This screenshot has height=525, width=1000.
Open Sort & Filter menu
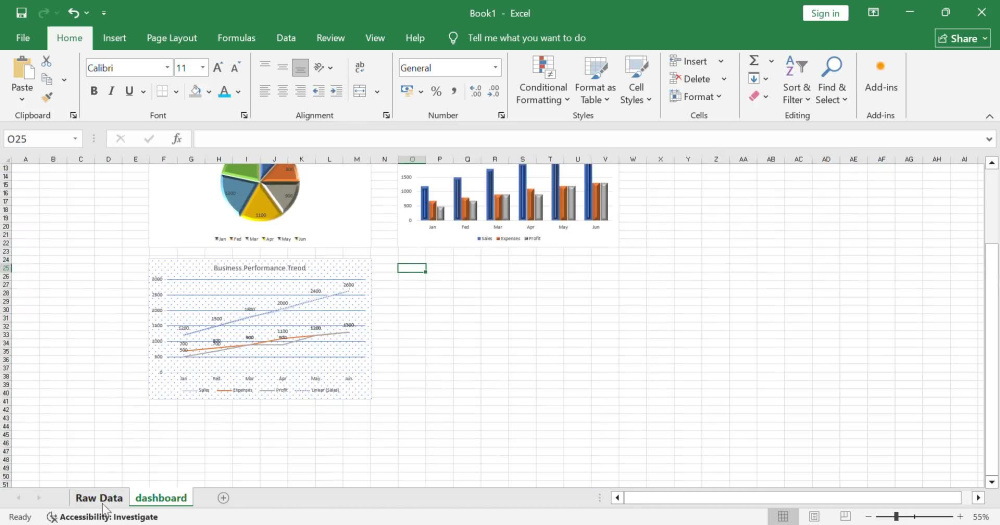pos(797,80)
